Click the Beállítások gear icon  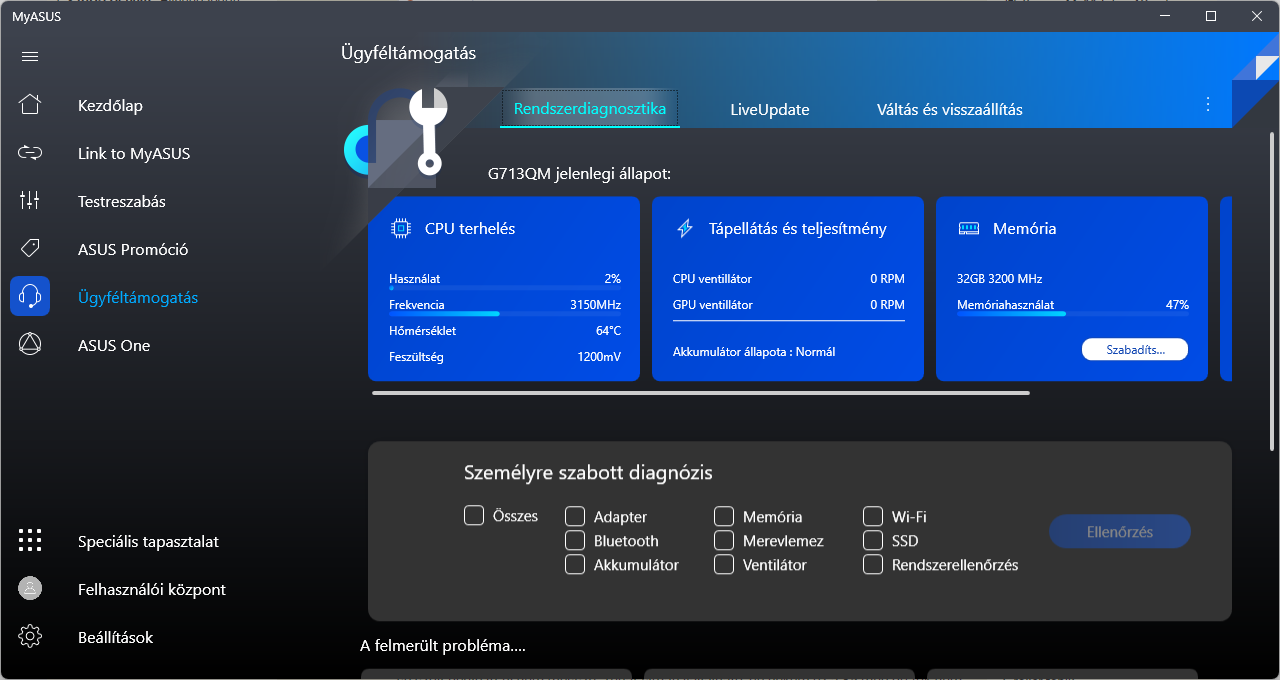click(x=30, y=637)
